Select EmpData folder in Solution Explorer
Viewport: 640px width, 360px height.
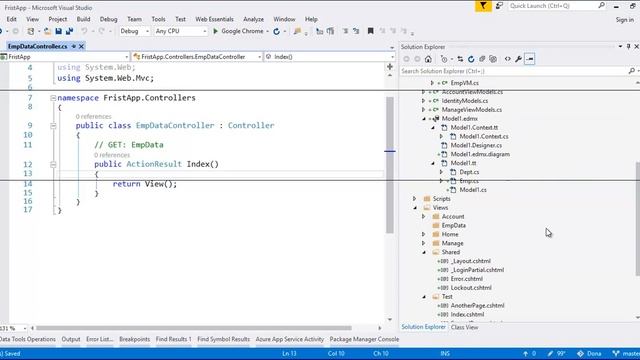453,225
